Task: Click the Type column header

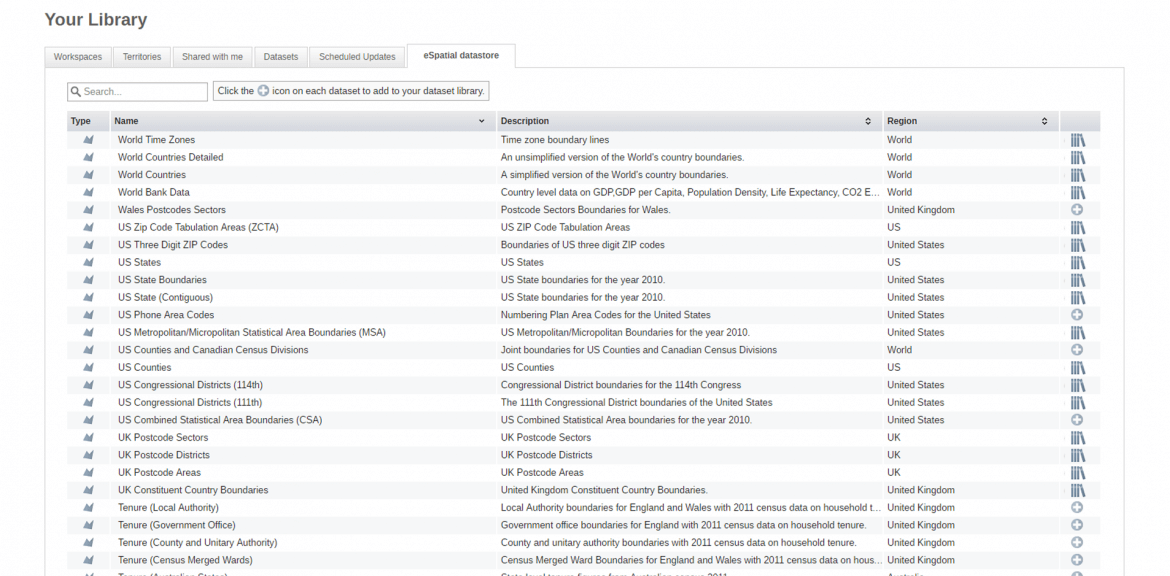Action: coord(88,121)
